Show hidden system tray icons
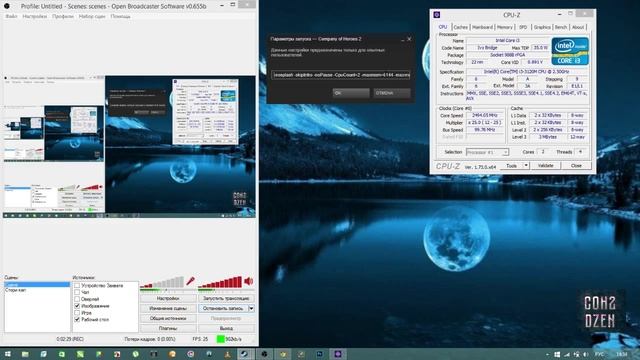The image size is (640, 360). click(547, 354)
